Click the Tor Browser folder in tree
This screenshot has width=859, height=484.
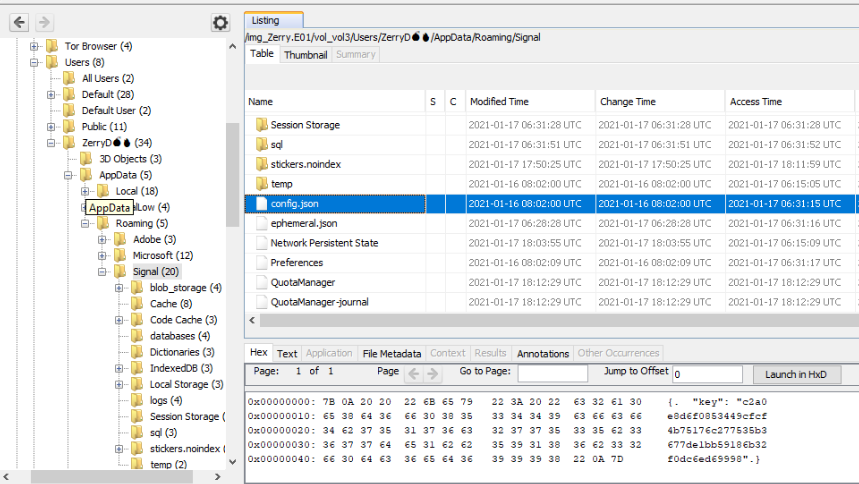[x=53, y=46]
